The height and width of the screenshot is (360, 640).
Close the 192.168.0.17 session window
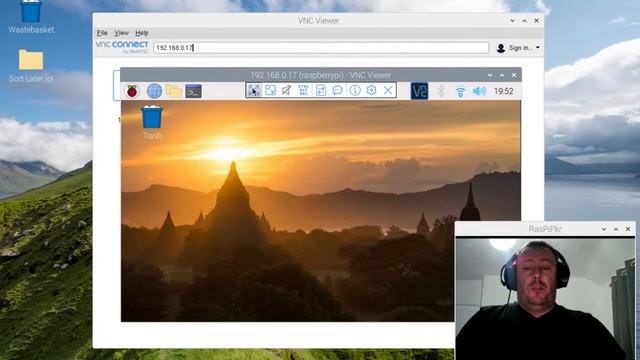point(514,75)
